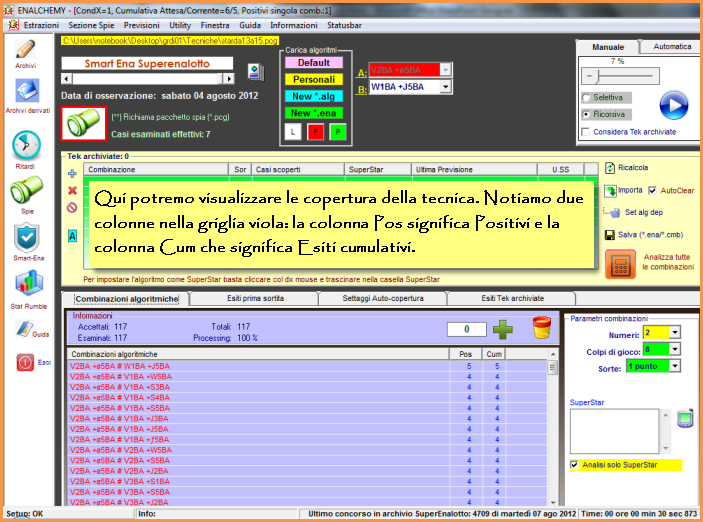The width and height of the screenshot is (703, 522).
Task: Open the Spie flashlight sidebar icon
Action: tap(26, 190)
